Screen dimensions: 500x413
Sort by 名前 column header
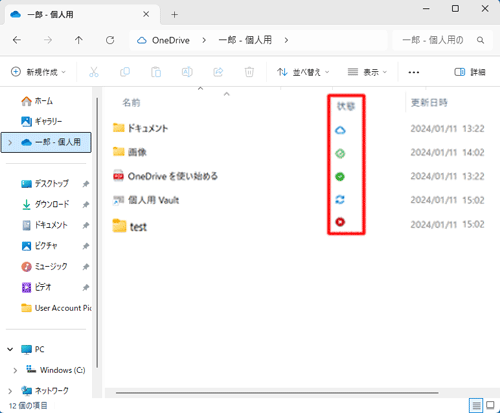[x=131, y=102]
